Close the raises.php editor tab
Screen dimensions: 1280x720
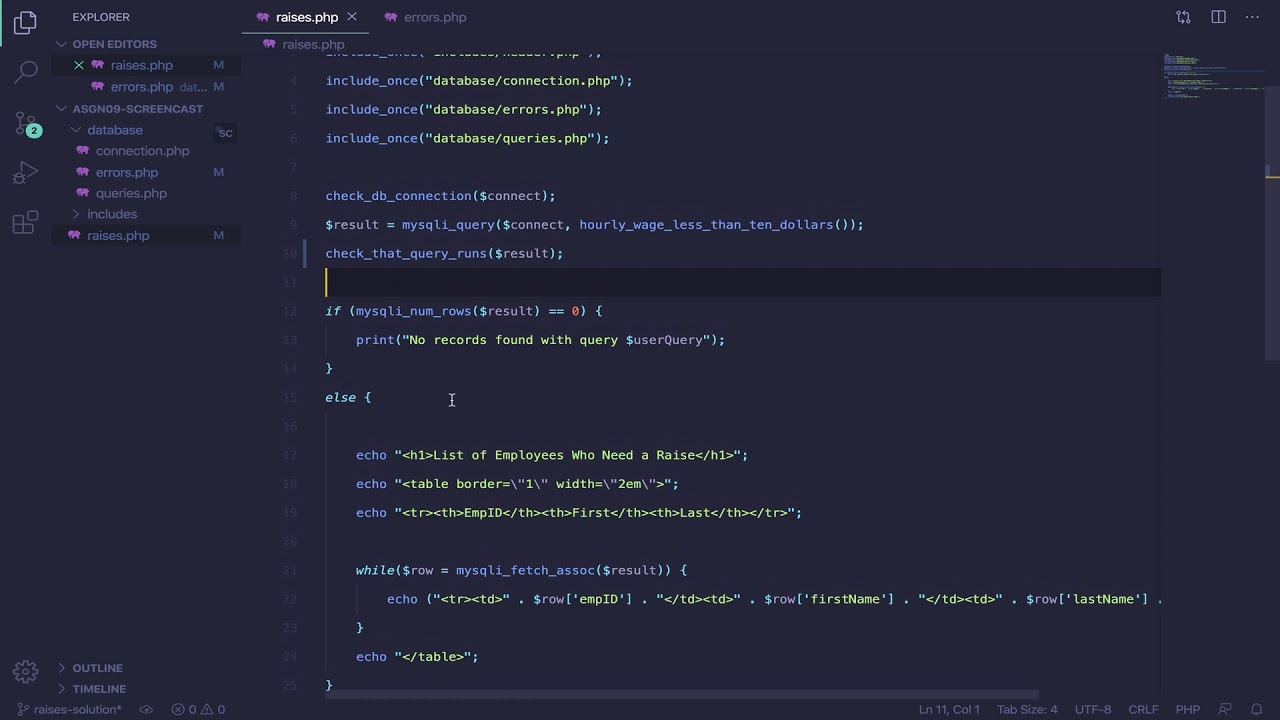point(352,17)
